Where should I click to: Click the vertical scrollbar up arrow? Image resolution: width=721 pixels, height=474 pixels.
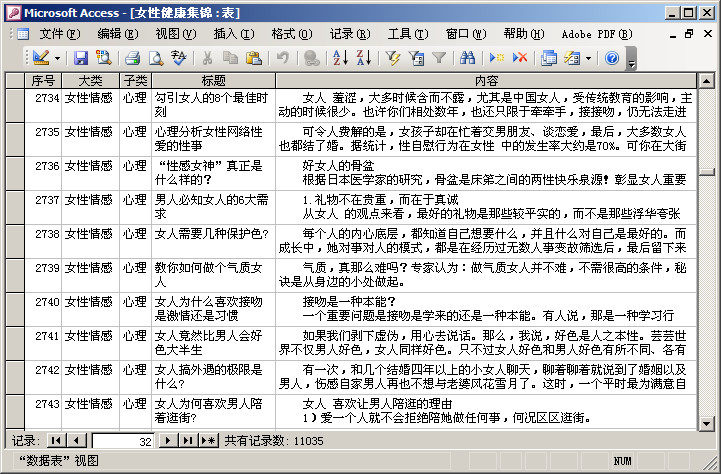point(706,81)
